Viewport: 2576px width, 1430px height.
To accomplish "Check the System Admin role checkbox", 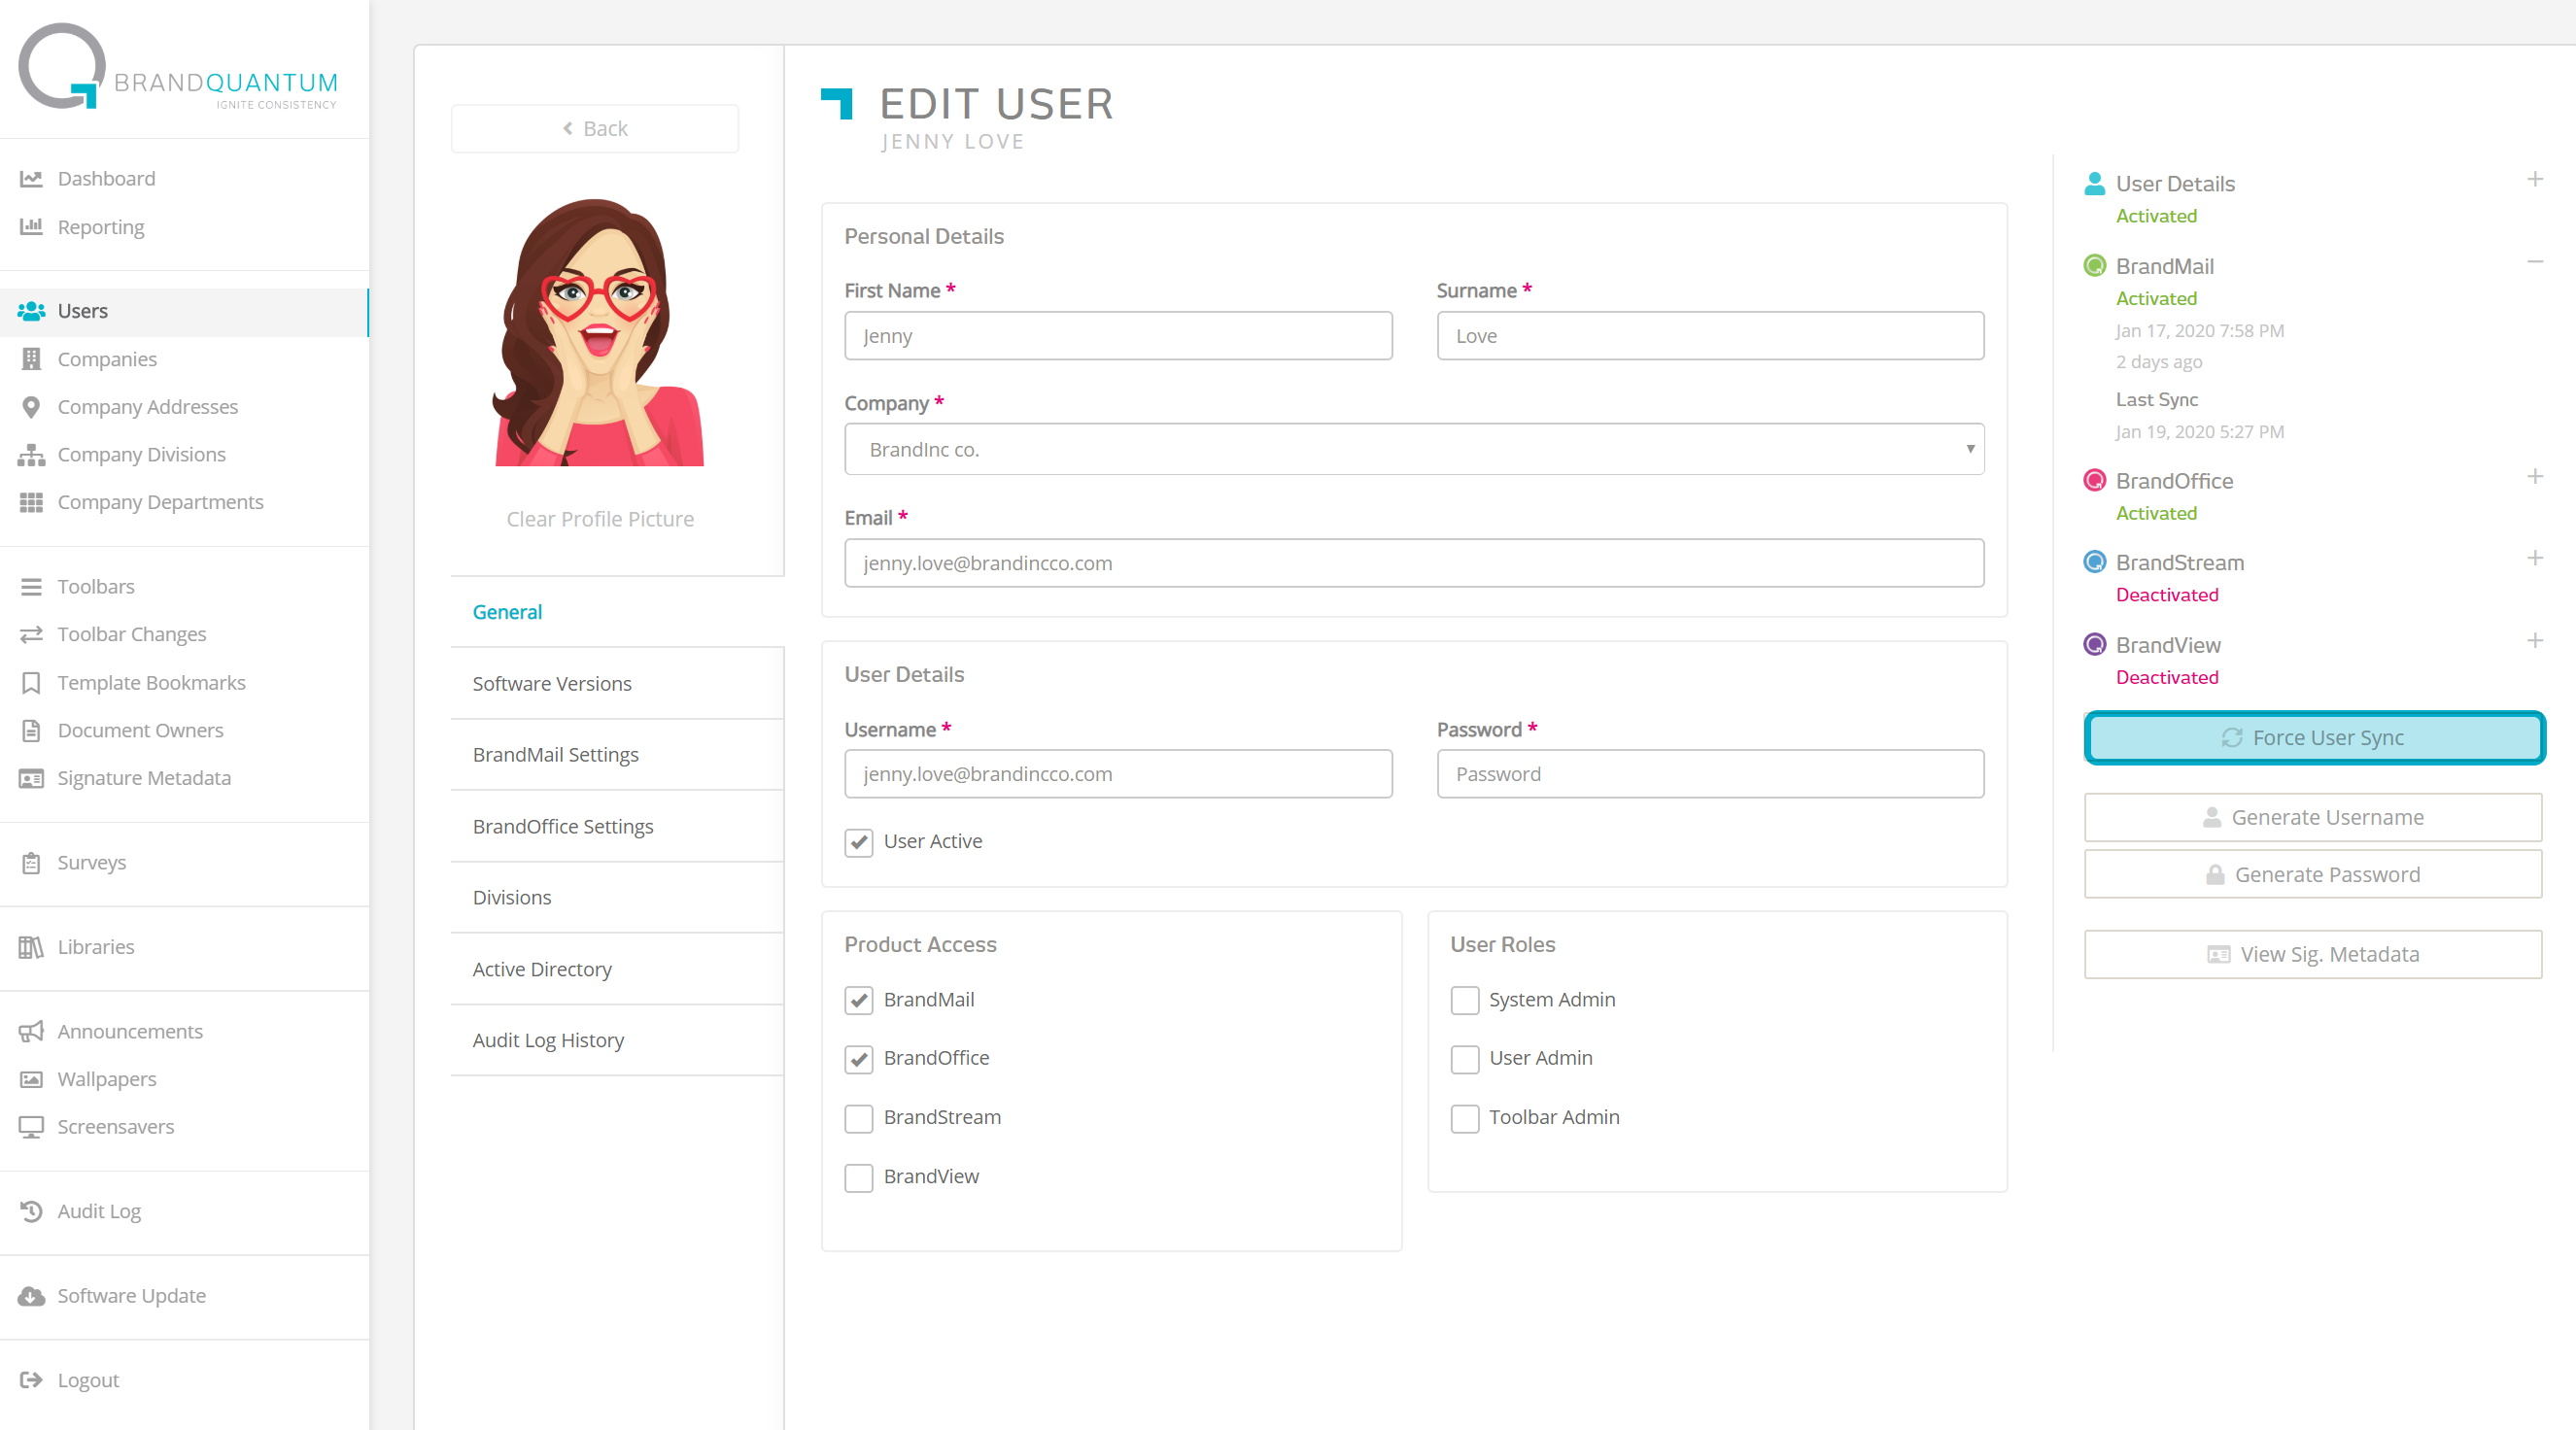I will (x=1464, y=1000).
